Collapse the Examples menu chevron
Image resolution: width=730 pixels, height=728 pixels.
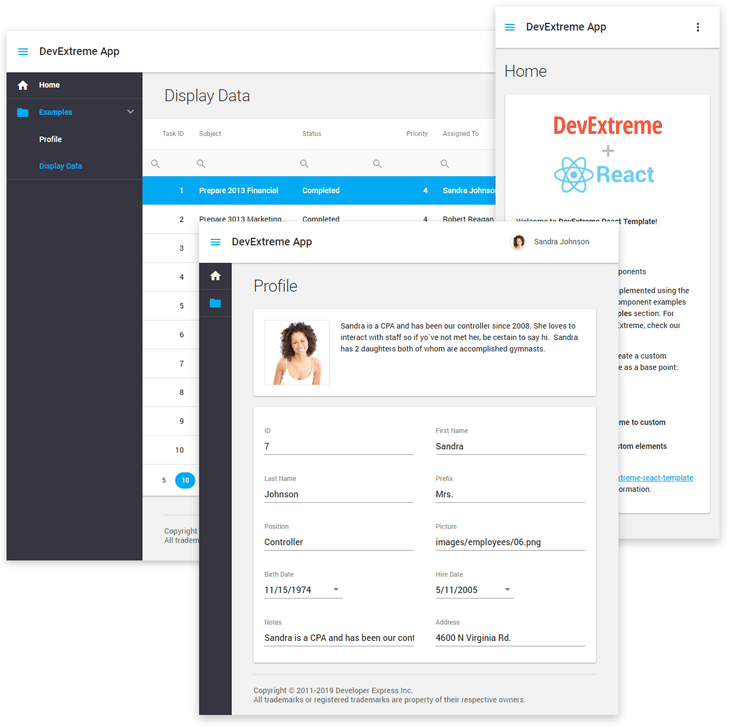130,112
